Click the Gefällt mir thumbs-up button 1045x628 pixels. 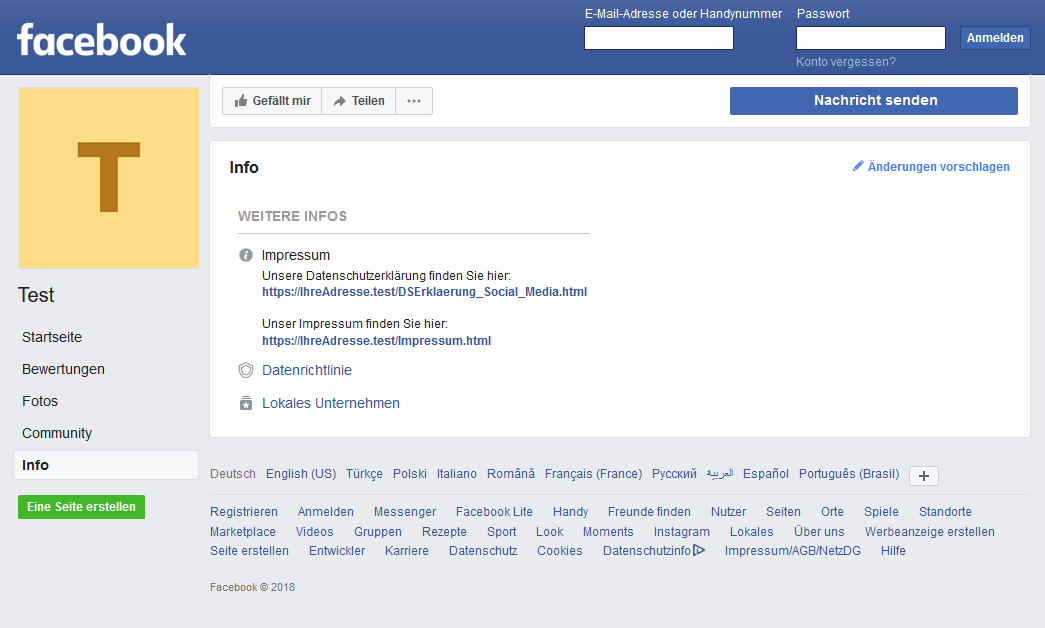point(272,101)
